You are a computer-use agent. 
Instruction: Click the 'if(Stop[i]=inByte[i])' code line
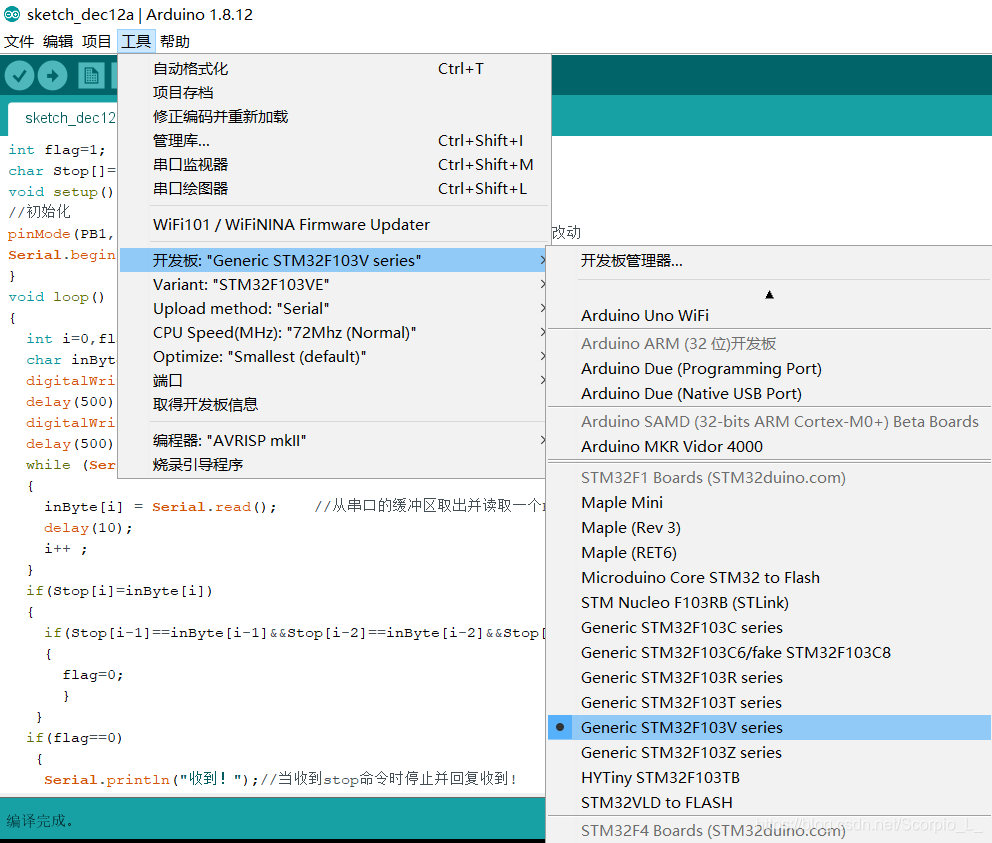[119, 591]
